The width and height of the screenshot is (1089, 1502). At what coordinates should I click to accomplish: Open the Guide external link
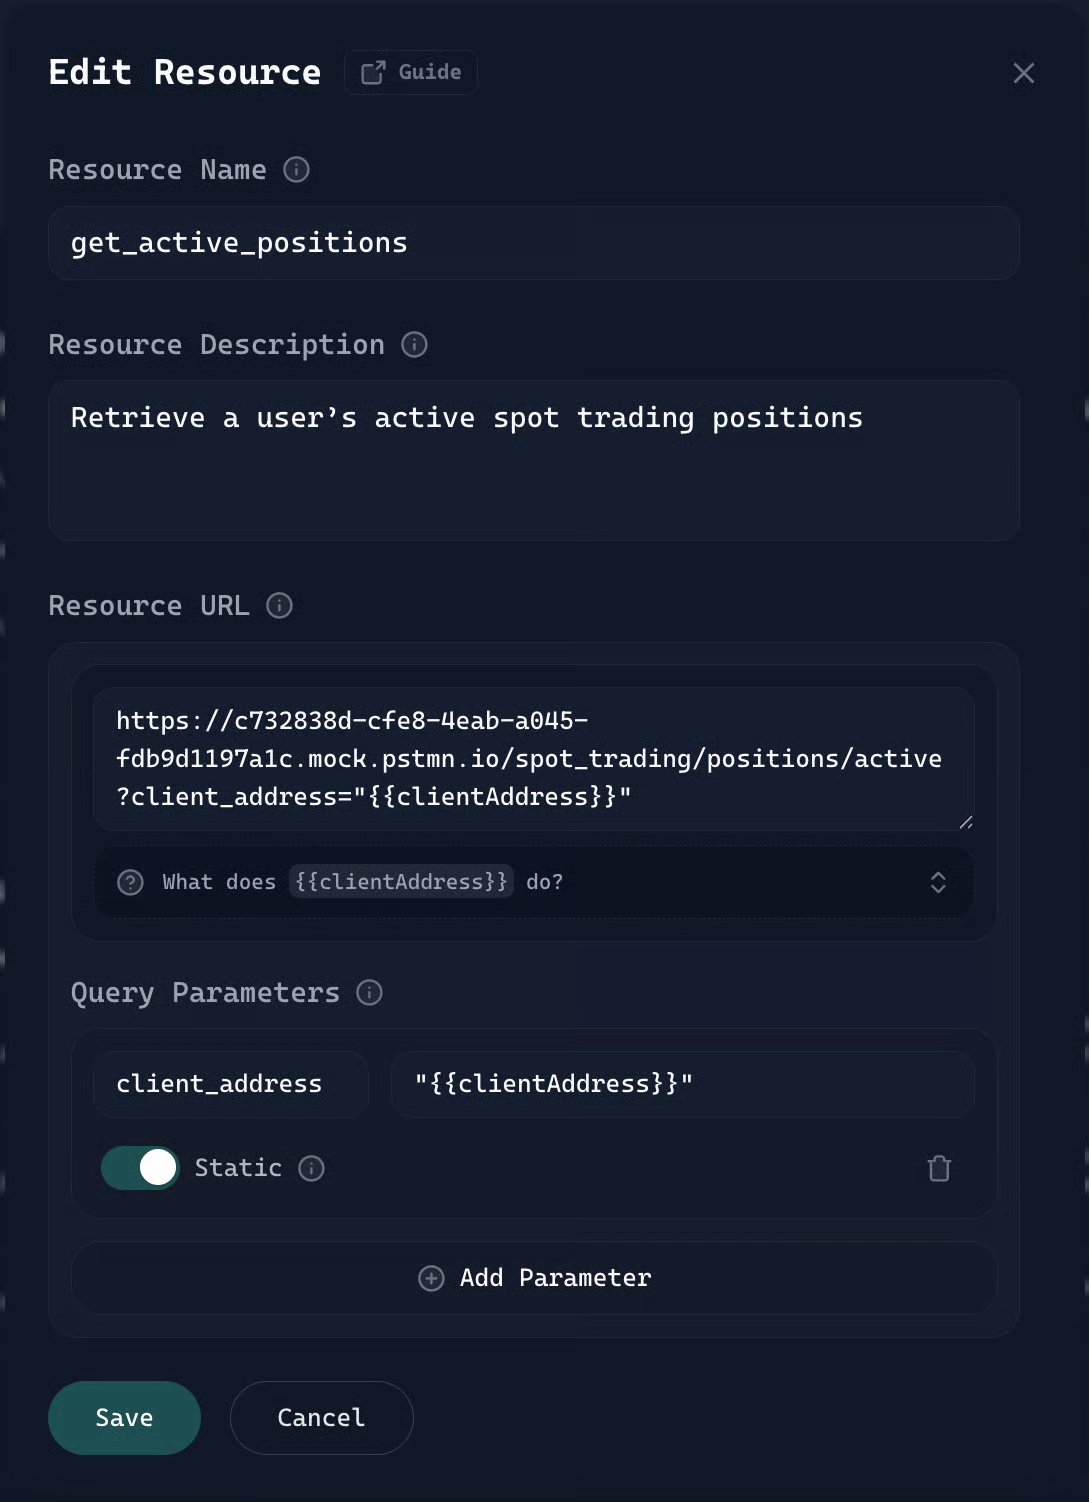pyautogui.click(x=410, y=72)
